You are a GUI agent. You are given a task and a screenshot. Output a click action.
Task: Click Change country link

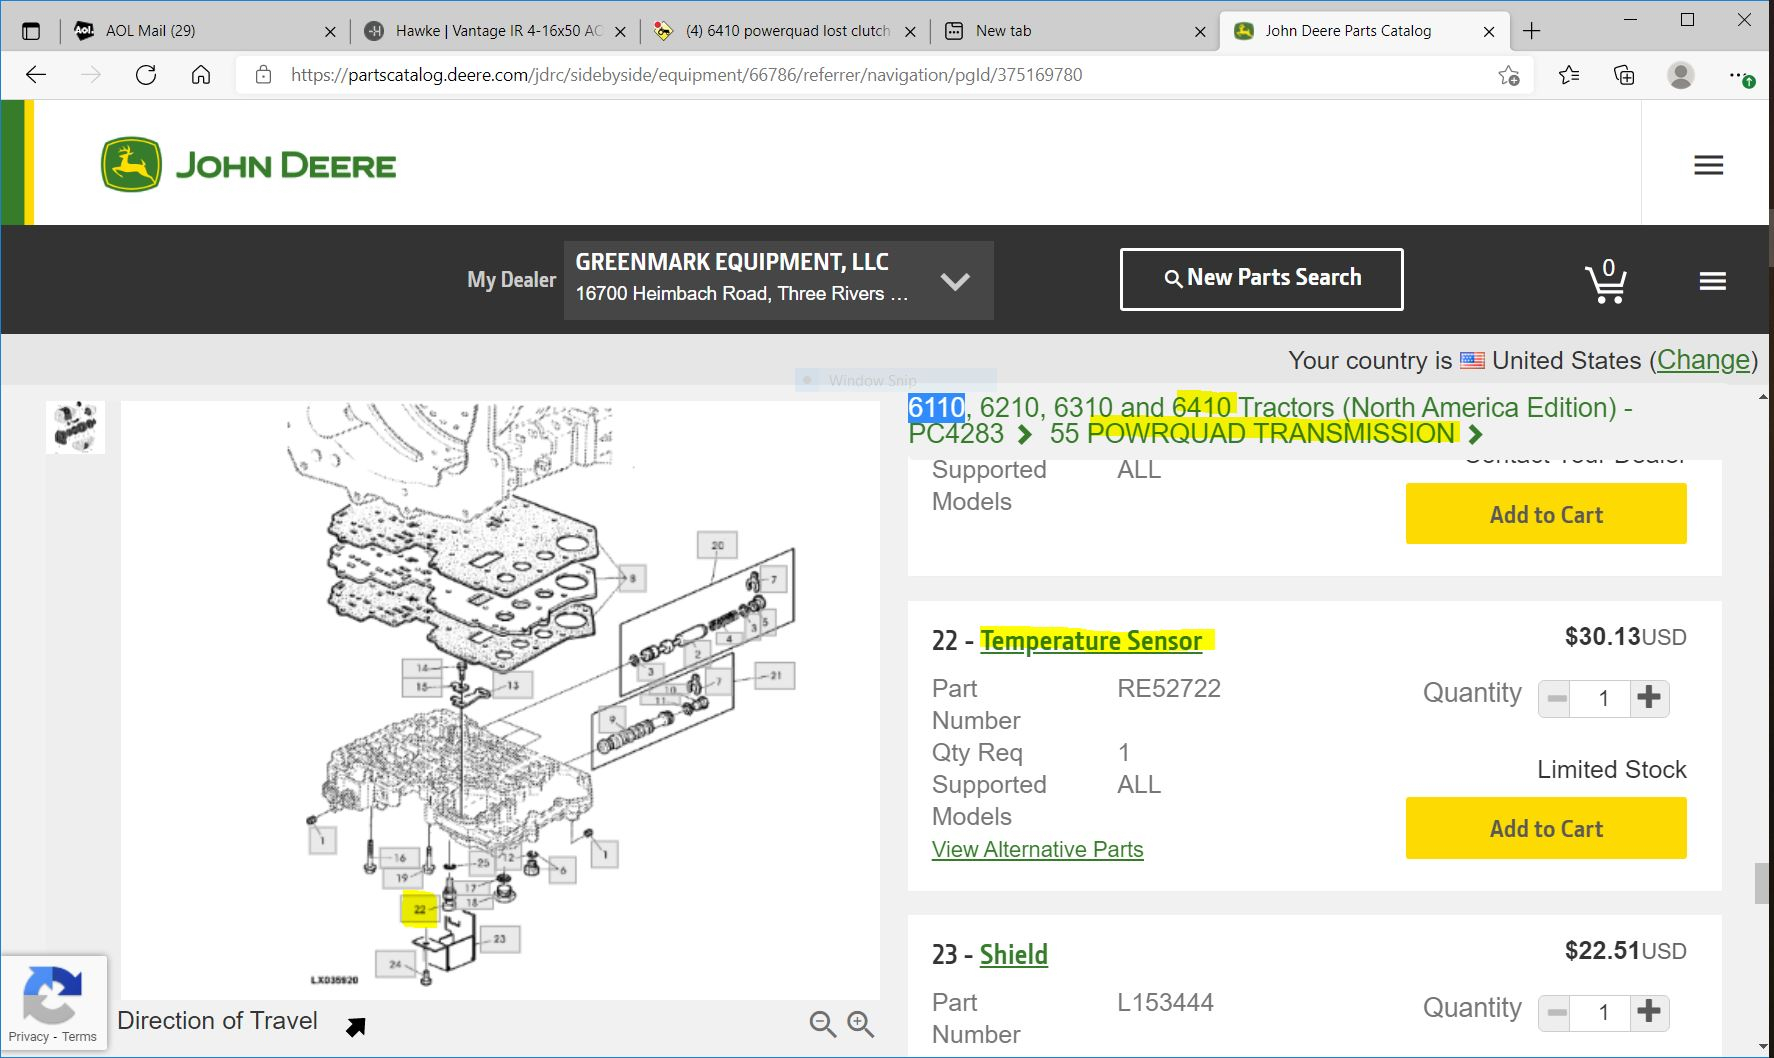1704,360
